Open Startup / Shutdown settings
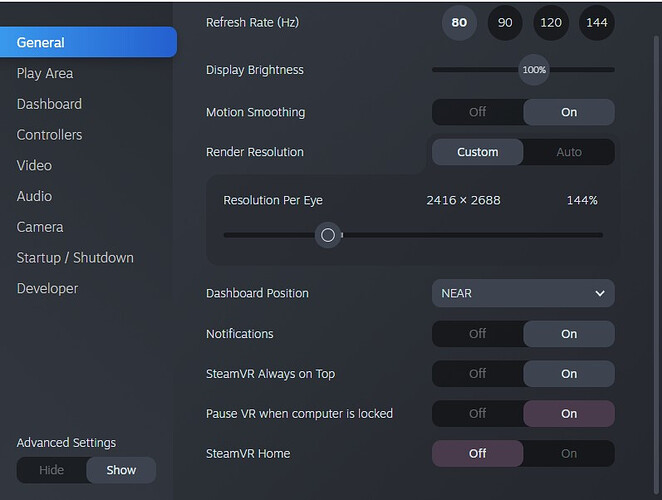 [75, 258]
